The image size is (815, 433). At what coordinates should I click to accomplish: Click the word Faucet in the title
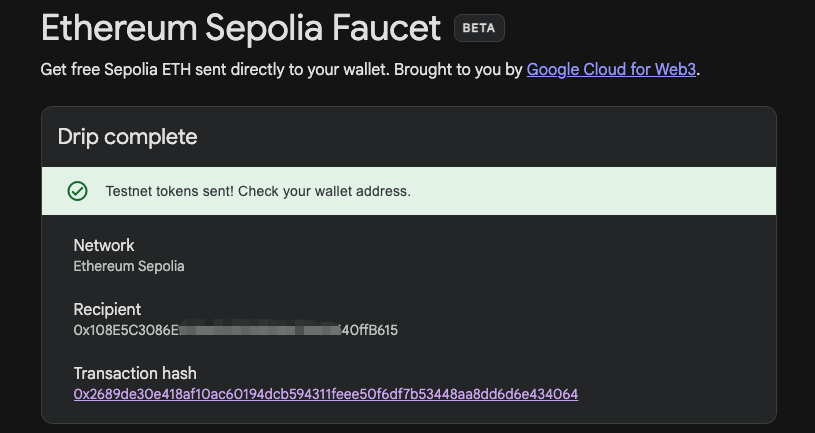(x=386, y=28)
